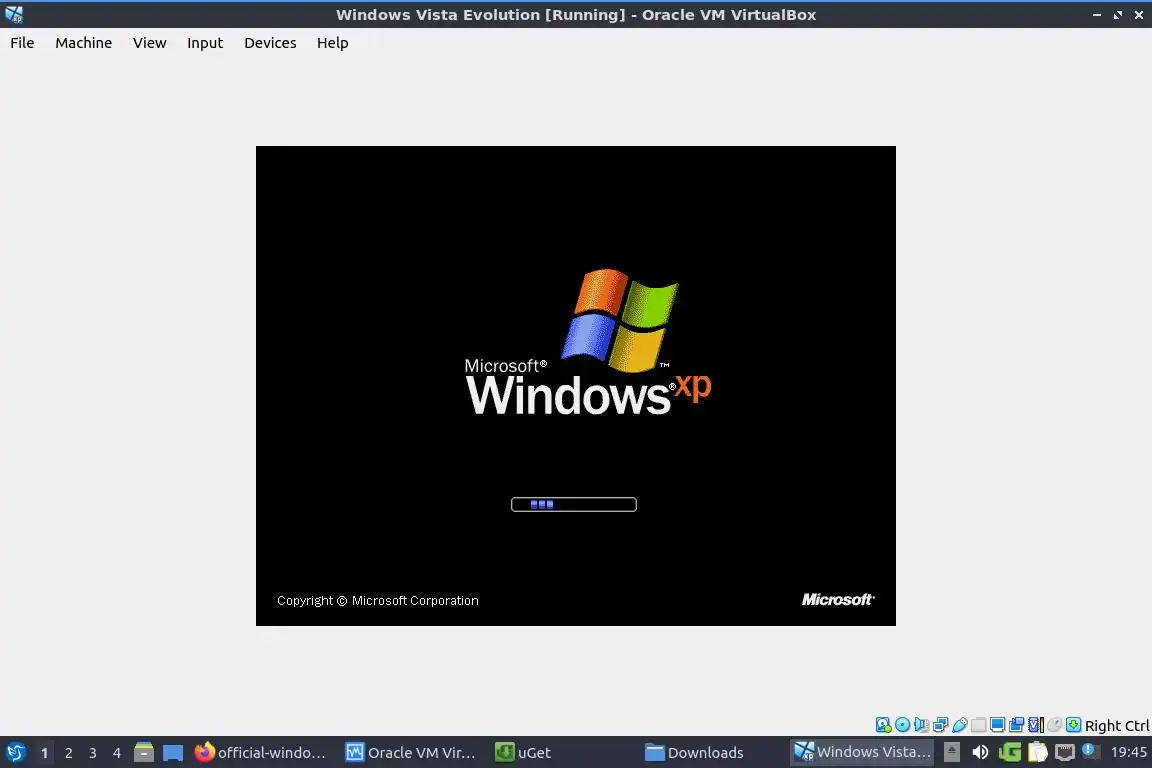Image resolution: width=1152 pixels, height=768 pixels.
Task: Click the Right Ctrl host key label
Action: click(1117, 726)
